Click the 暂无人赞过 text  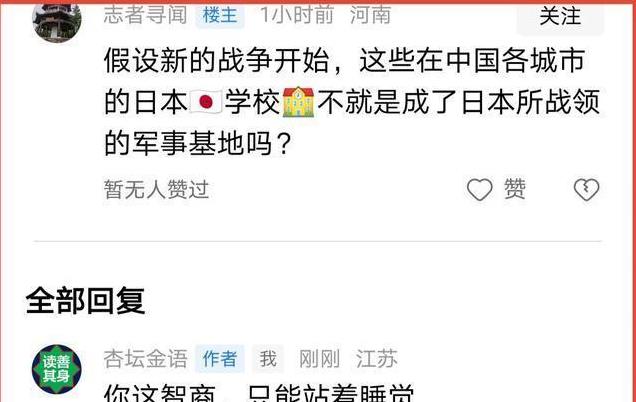157,189
